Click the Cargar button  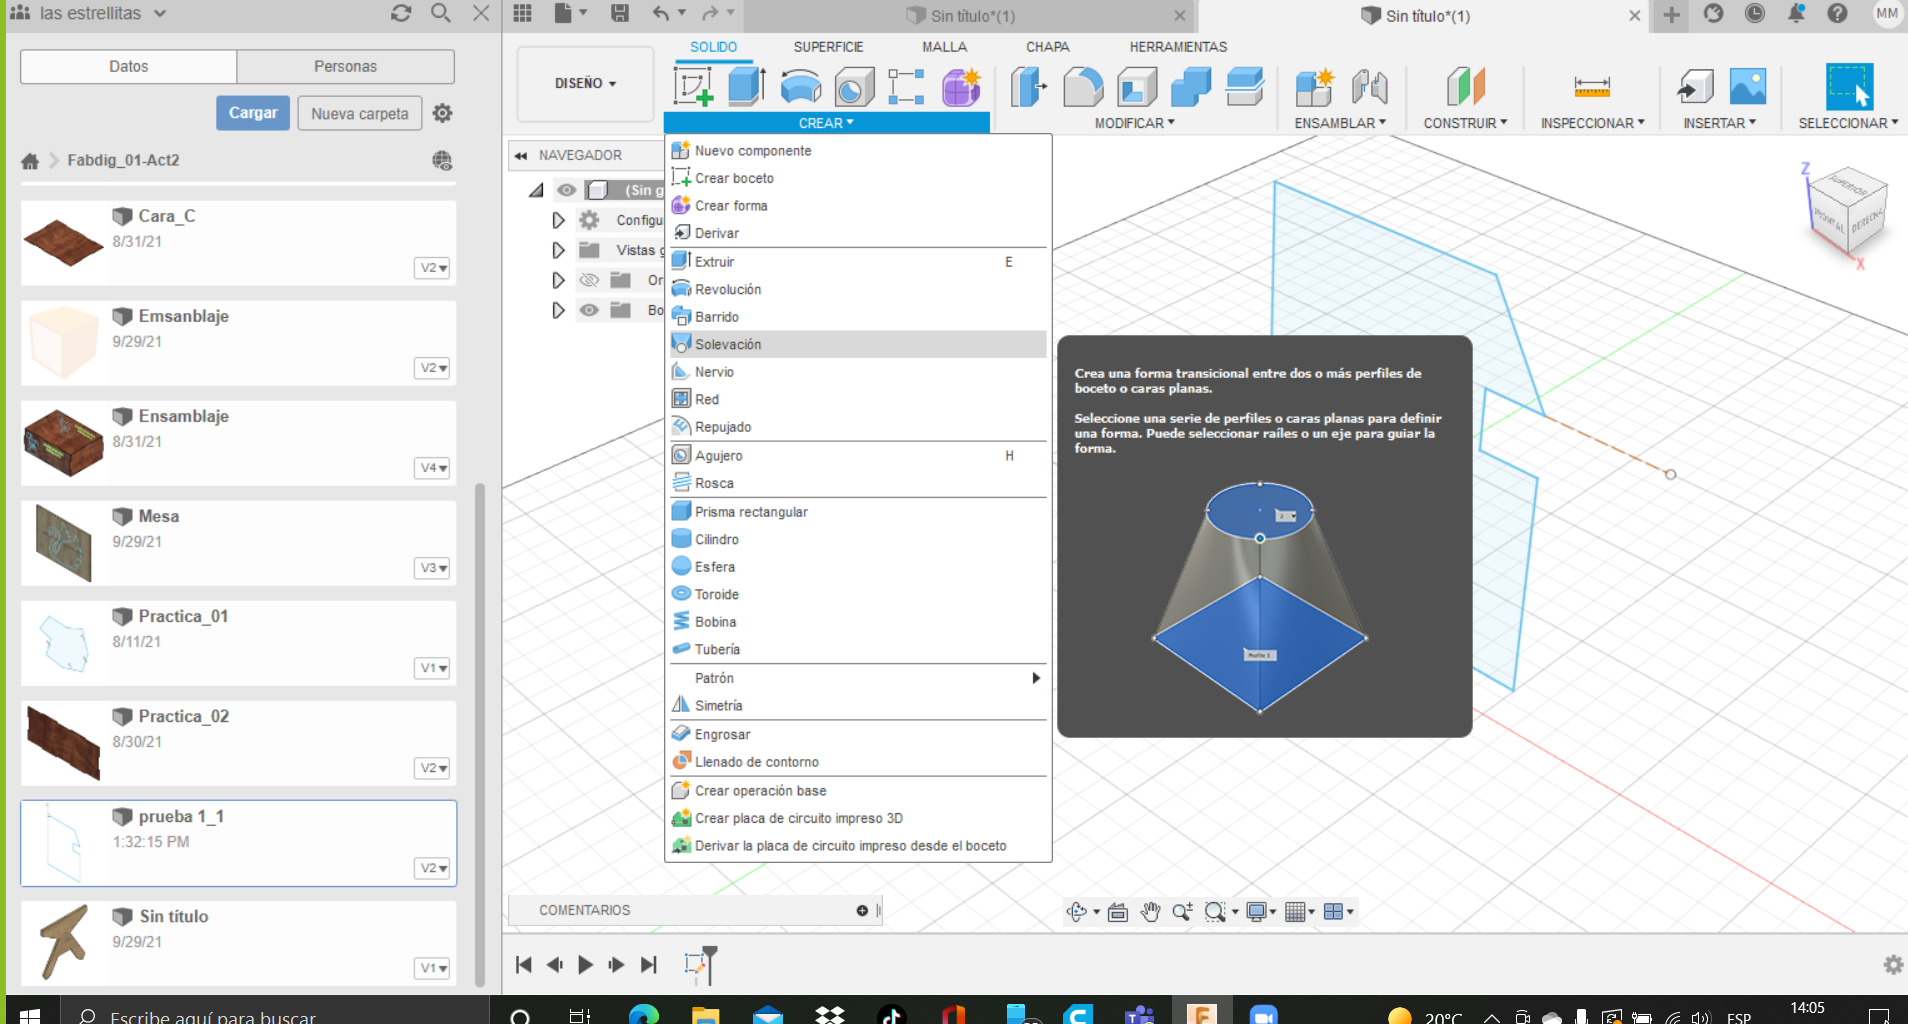click(253, 113)
